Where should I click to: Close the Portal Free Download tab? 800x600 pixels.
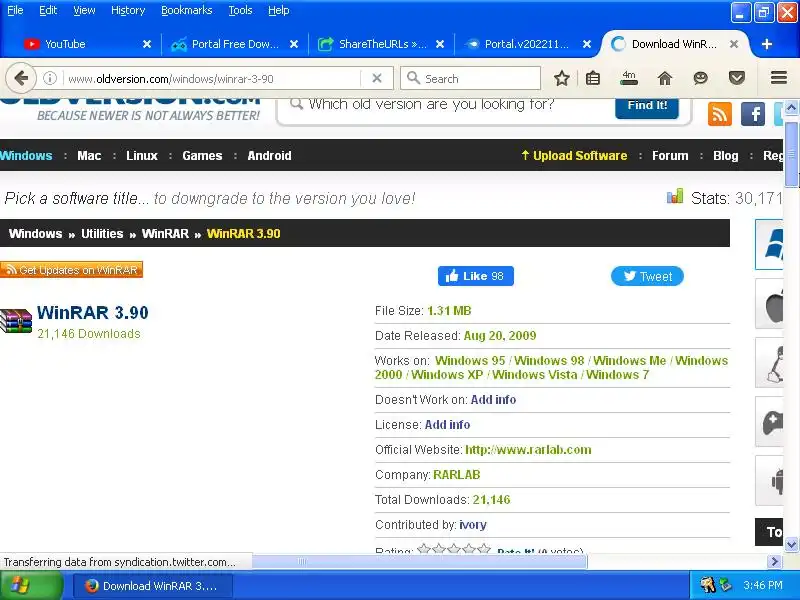294,44
